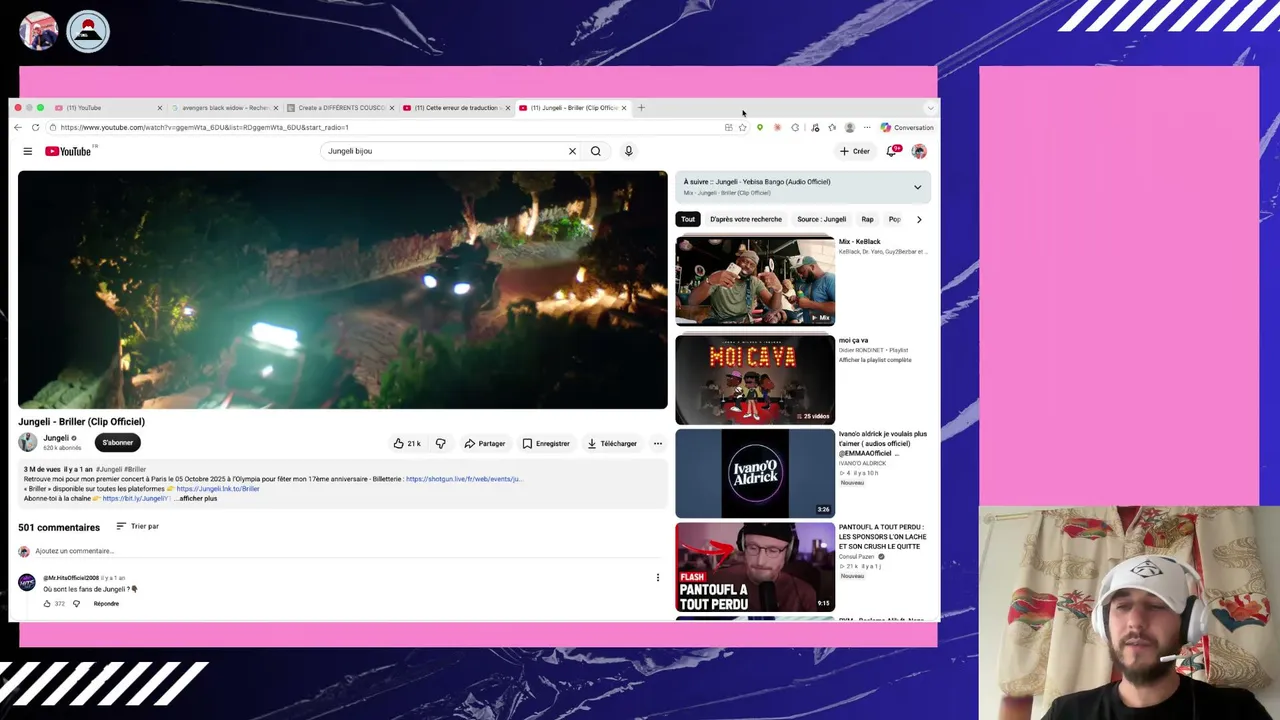Select the 'Tout' filter chip
Screen dimensions: 1280x720
688,219
